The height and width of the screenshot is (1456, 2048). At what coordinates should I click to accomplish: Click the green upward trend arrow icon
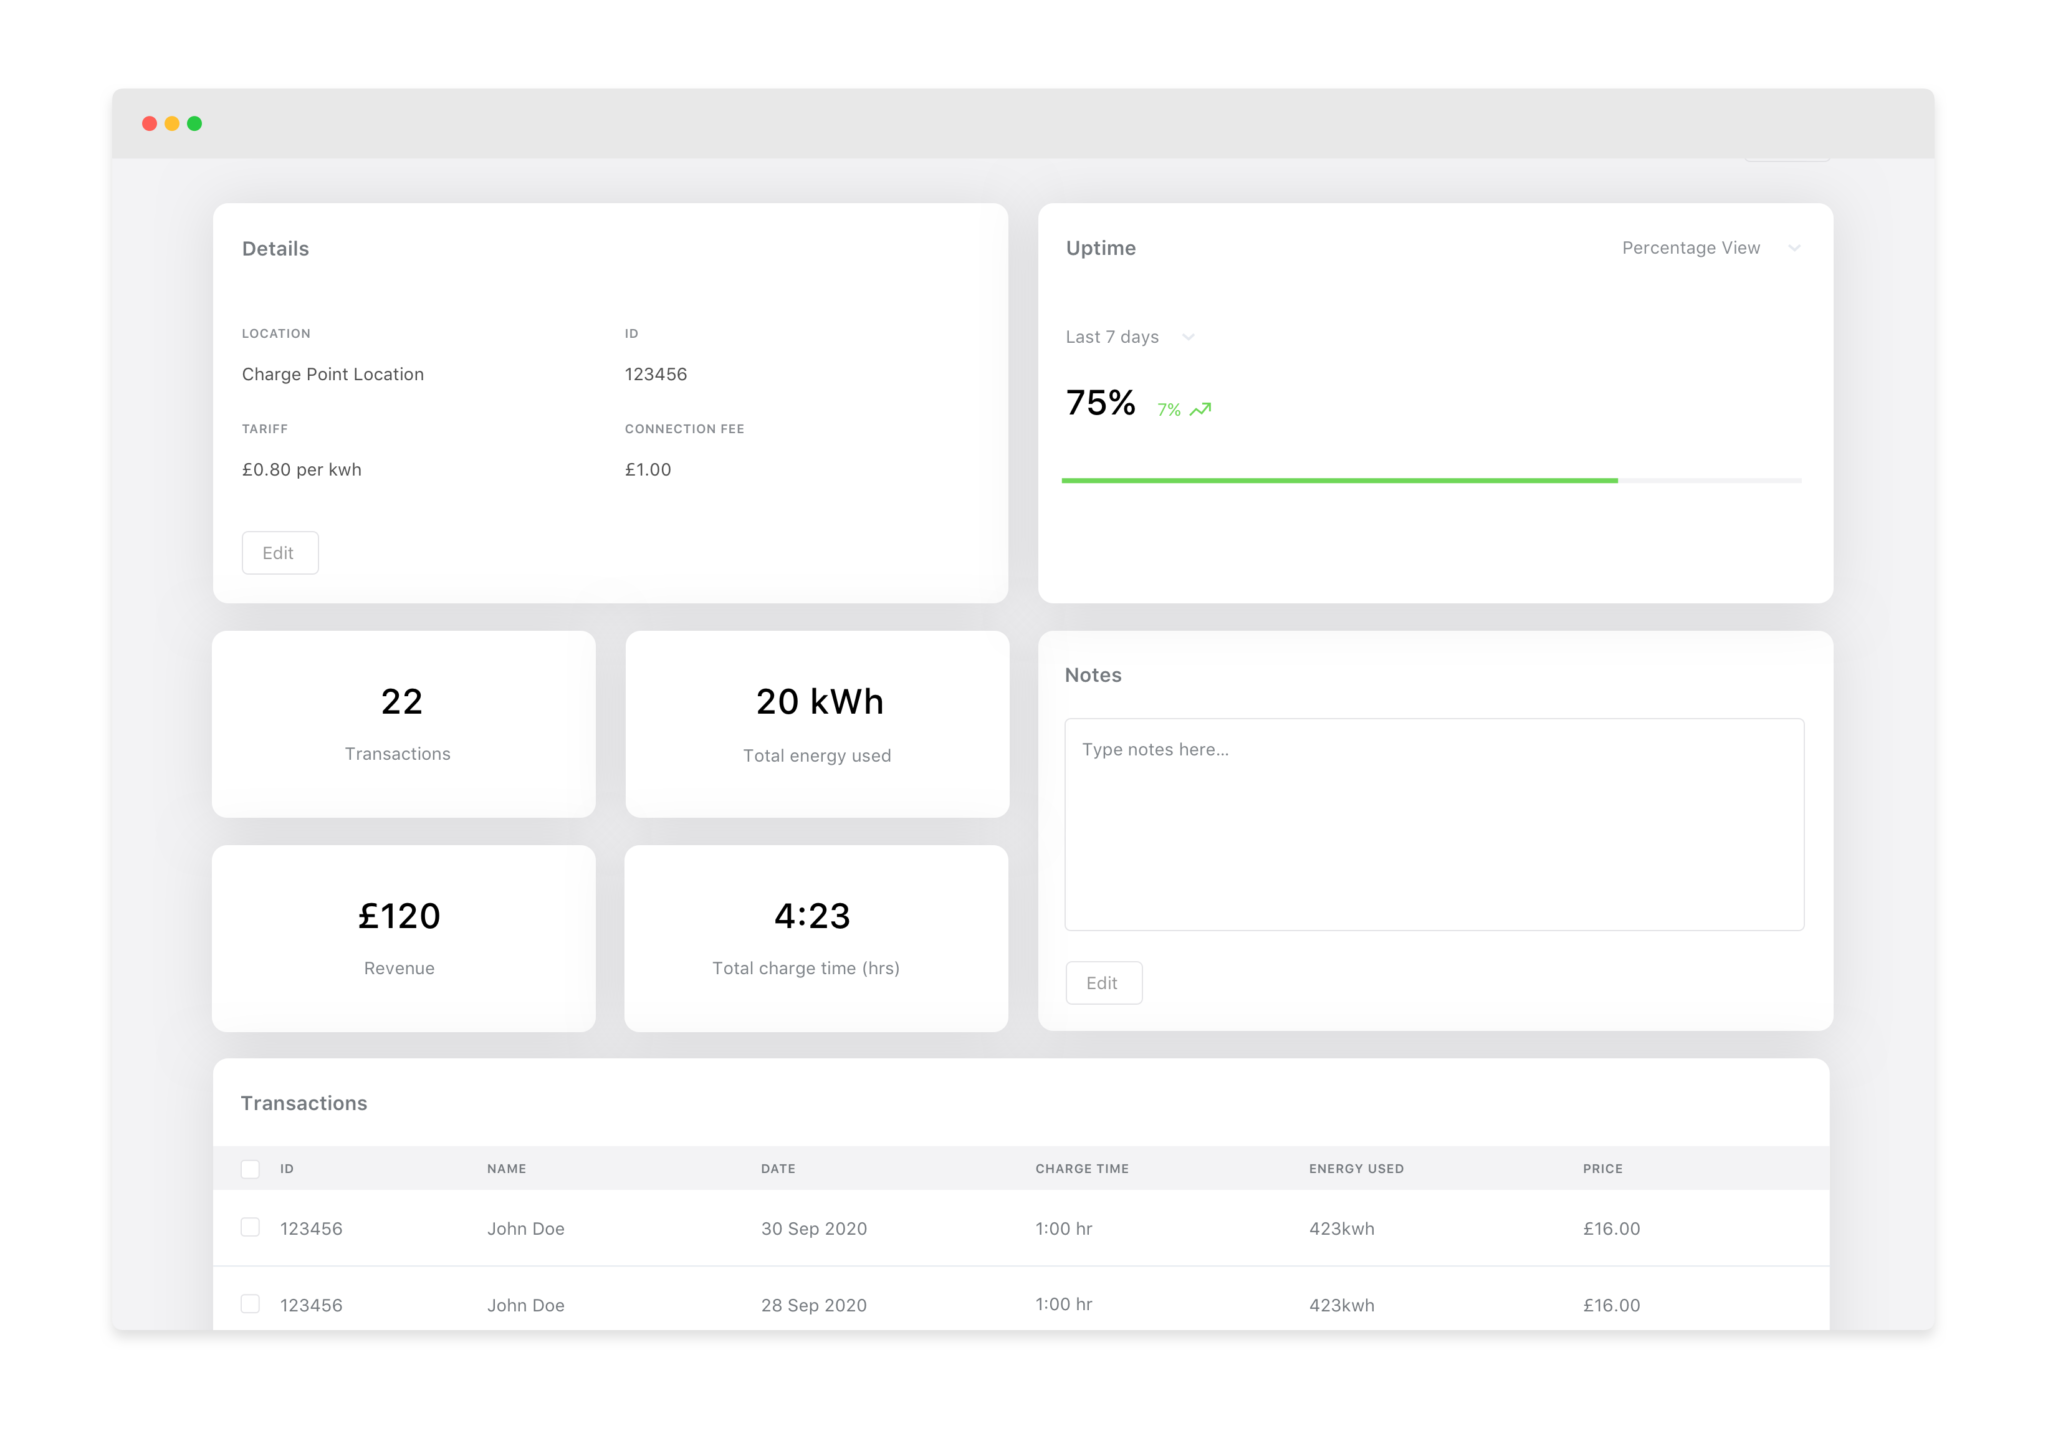tap(1201, 408)
